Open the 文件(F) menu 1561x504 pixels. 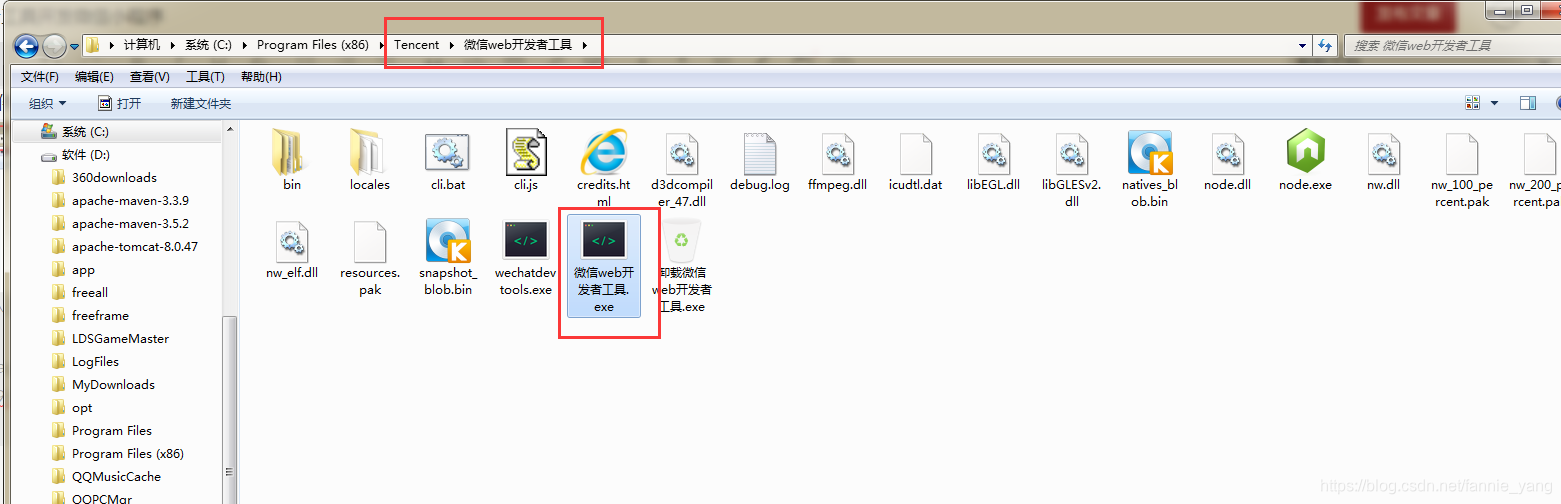coord(39,77)
